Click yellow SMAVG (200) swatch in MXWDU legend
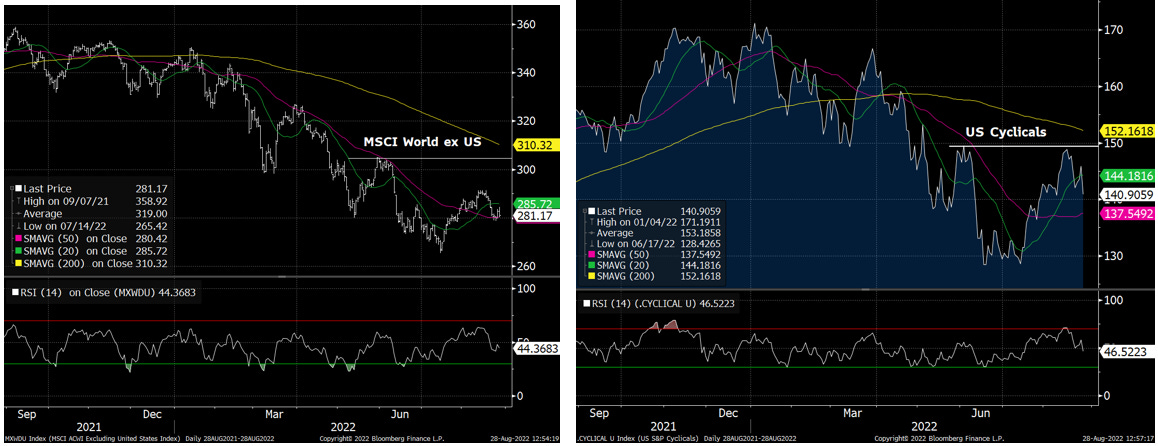1158x446 pixels. (18, 264)
